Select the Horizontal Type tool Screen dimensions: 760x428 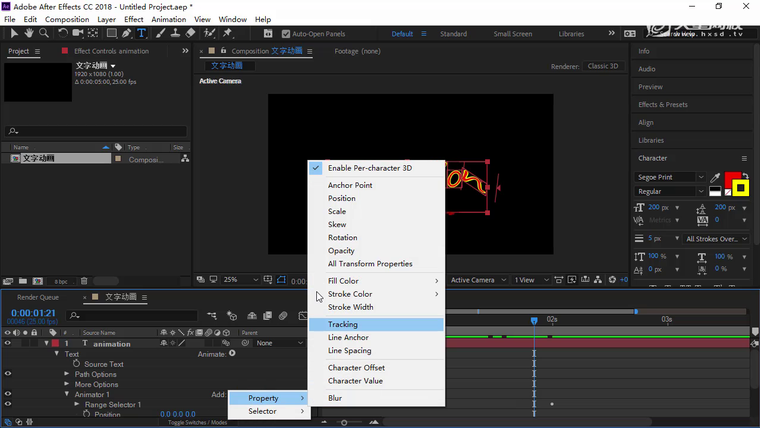point(141,33)
